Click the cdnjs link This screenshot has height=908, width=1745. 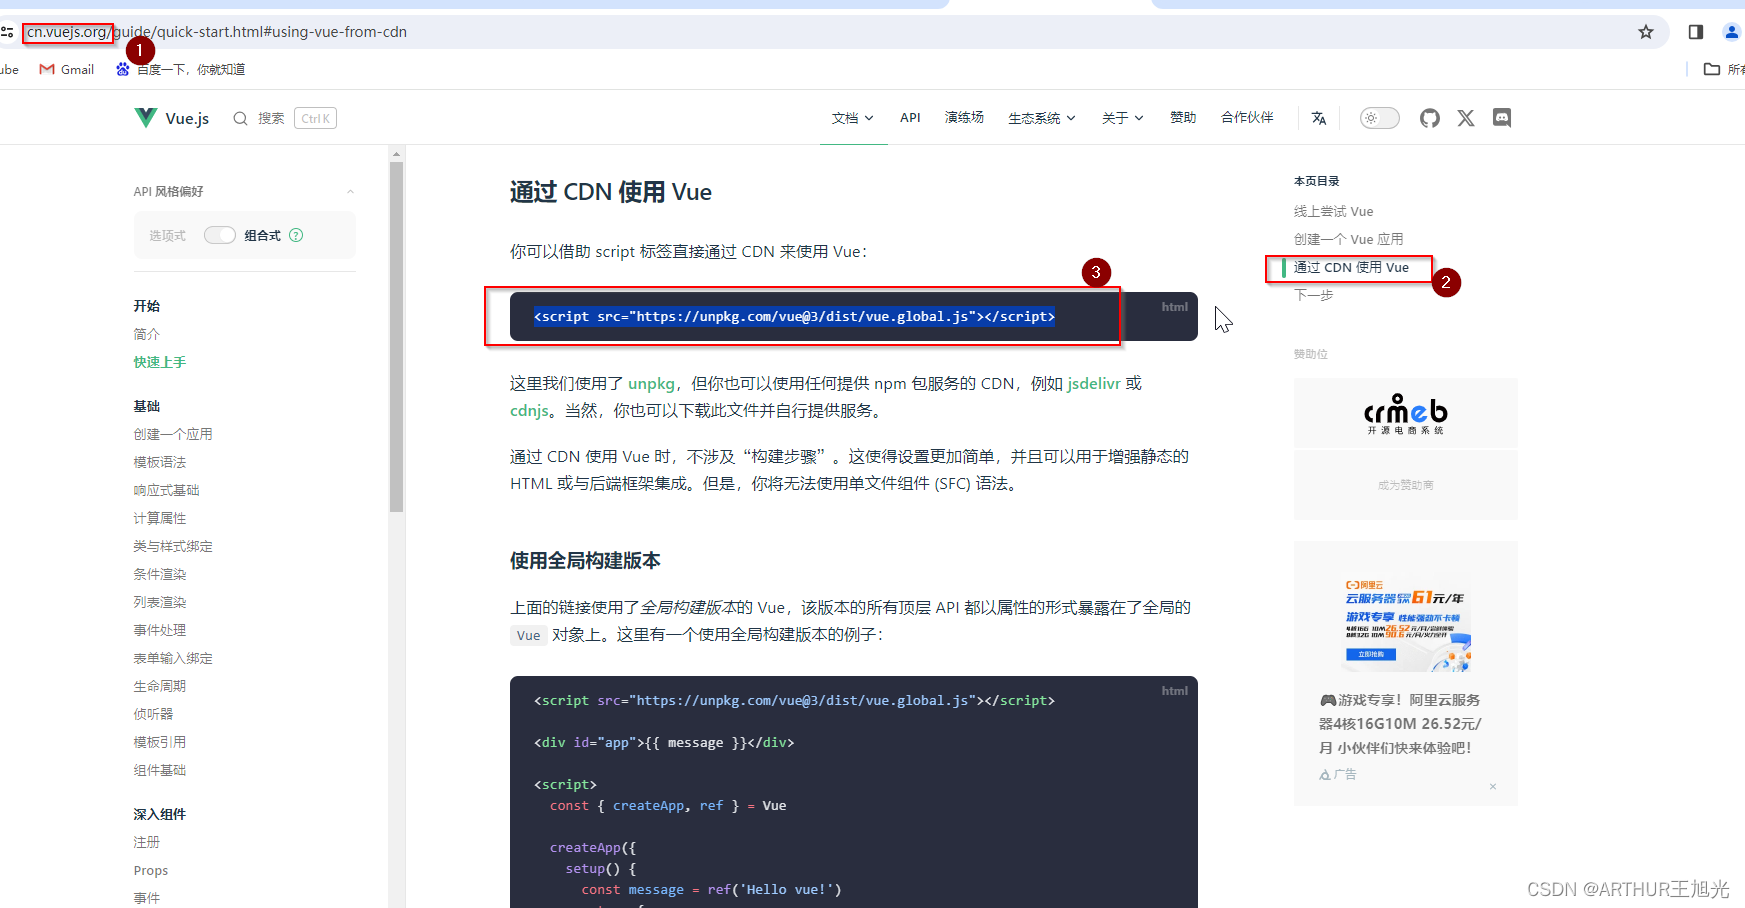point(529,411)
